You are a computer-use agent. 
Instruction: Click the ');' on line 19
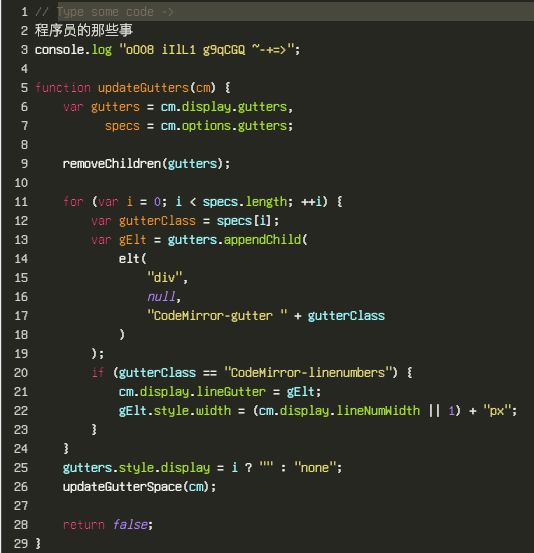tap(98, 353)
